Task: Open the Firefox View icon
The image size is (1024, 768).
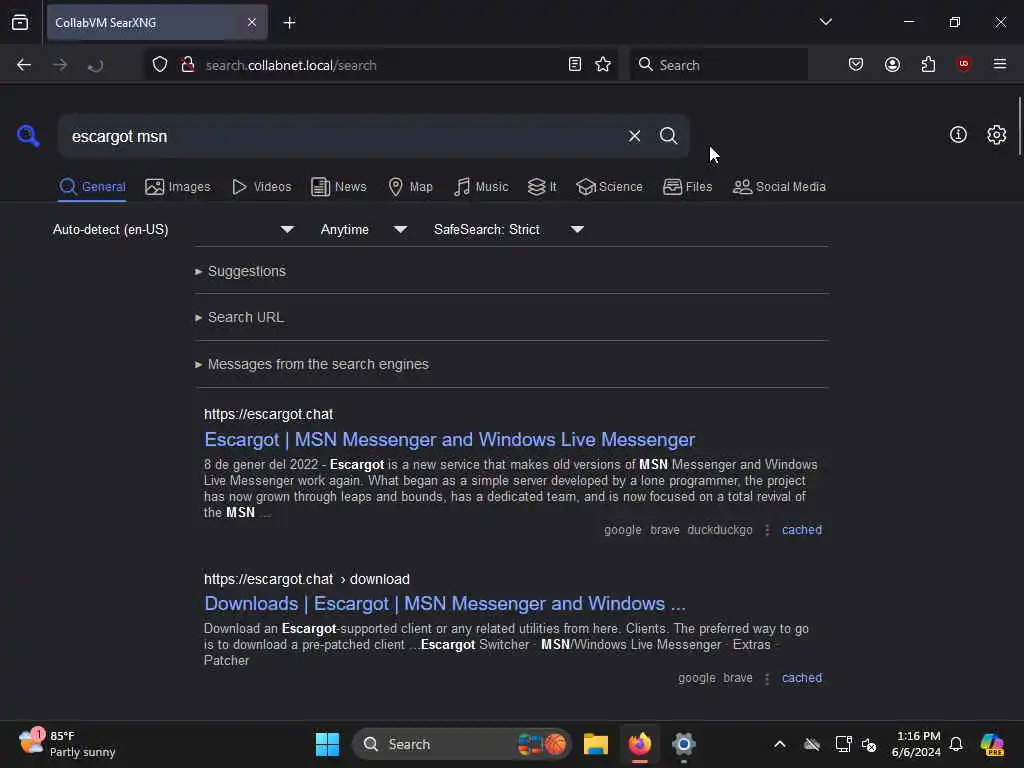Action: click(20, 22)
